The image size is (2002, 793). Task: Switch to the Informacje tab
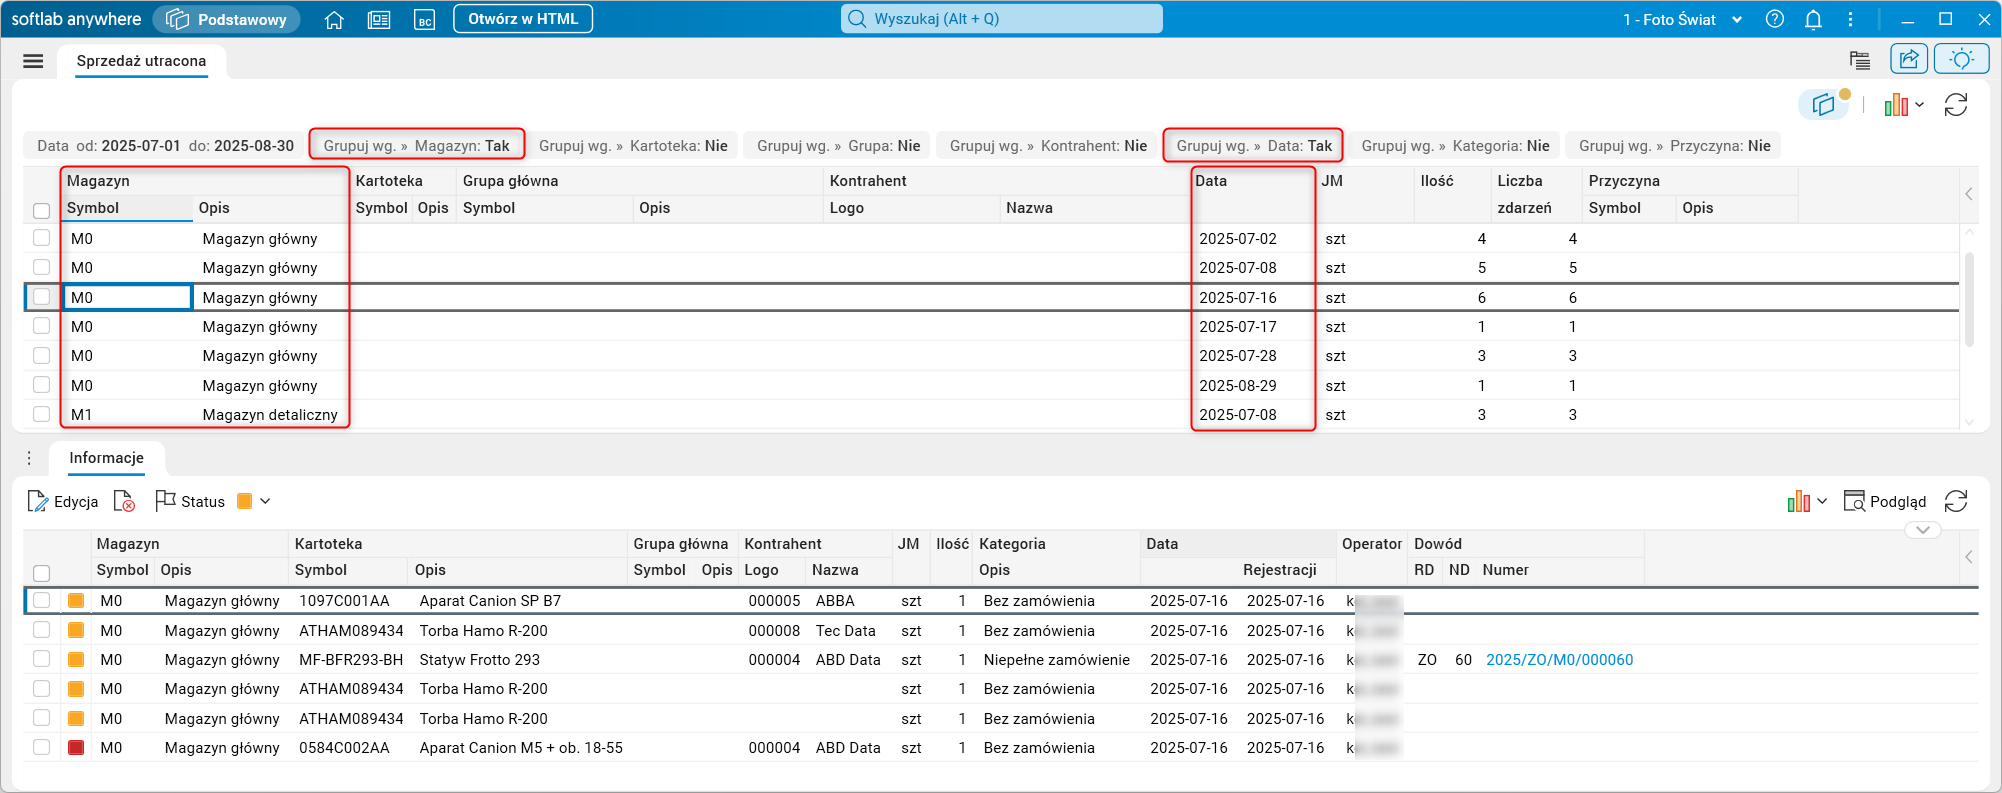(x=106, y=458)
